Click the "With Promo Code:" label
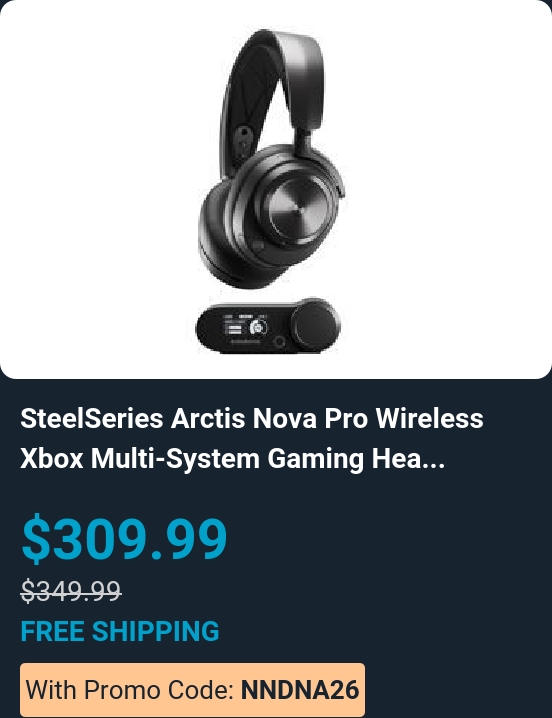The height and width of the screenshot is (718, 552). click(x=131, y=690)
